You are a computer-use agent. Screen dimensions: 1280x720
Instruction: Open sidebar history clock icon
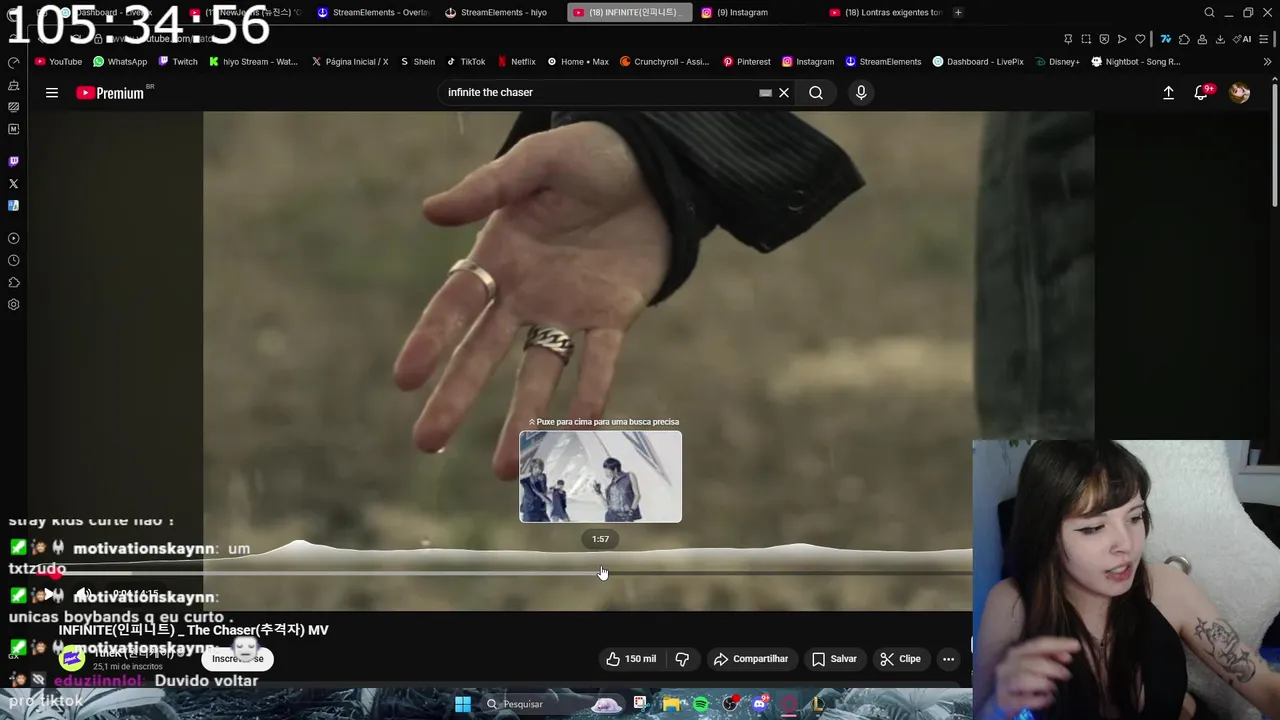(x=13, y=261)
